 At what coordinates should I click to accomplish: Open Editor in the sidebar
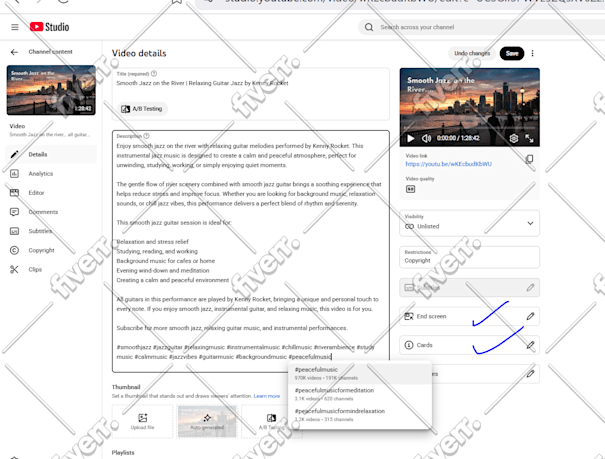point(51,192)
